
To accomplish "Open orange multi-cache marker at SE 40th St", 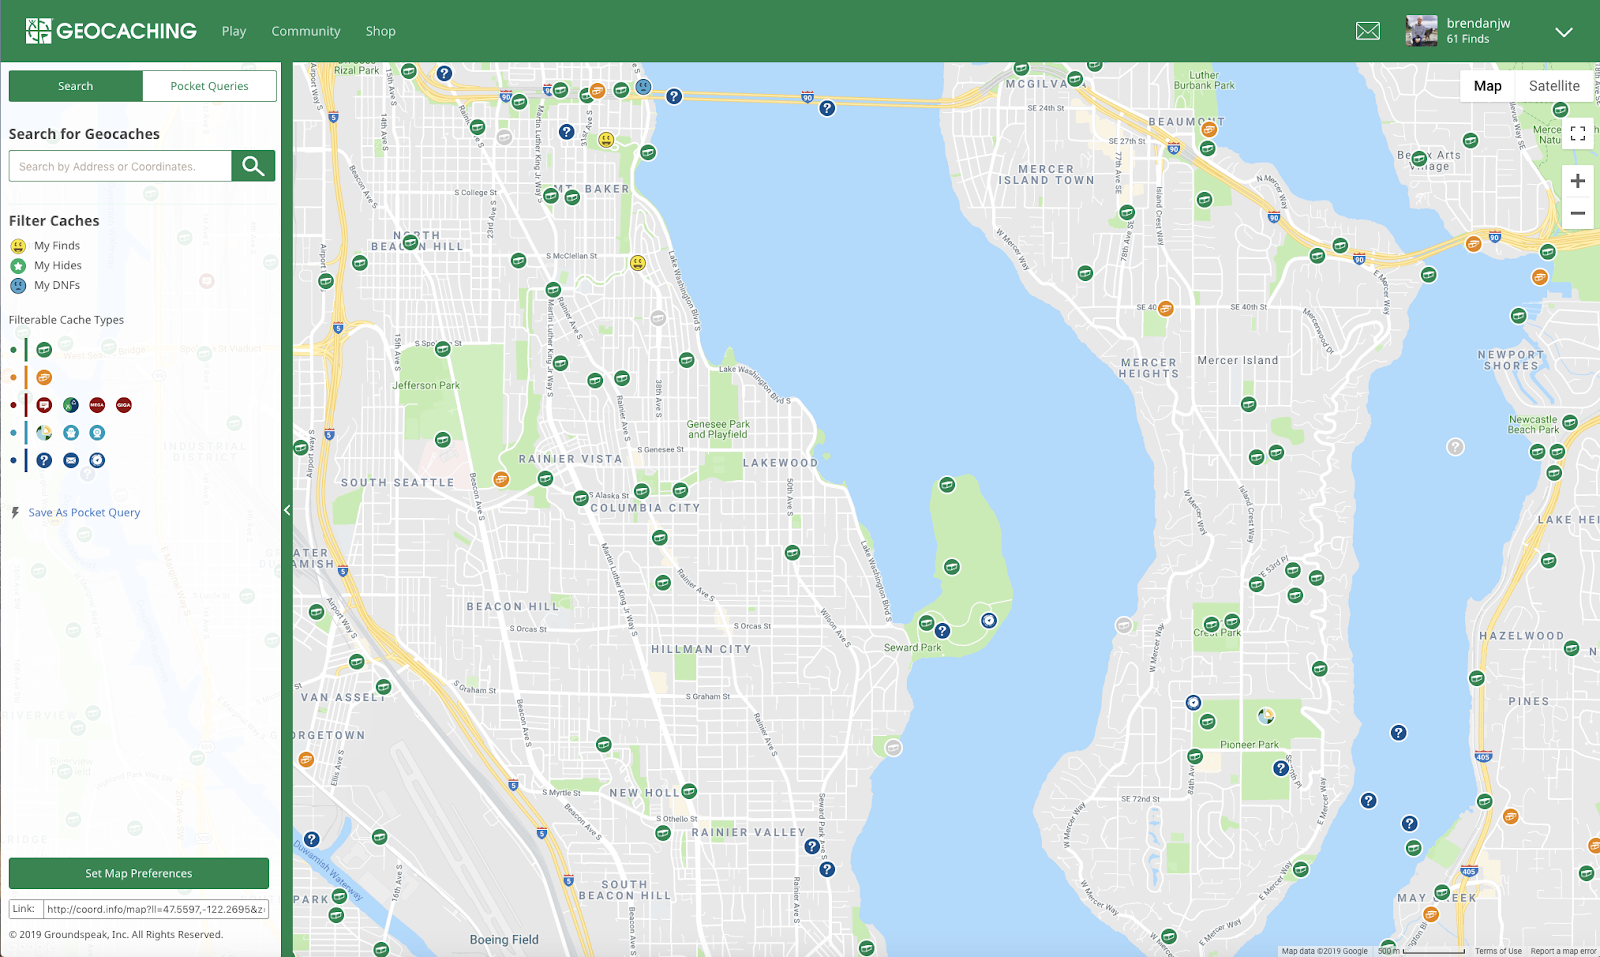I will [x=1165, y=309].
